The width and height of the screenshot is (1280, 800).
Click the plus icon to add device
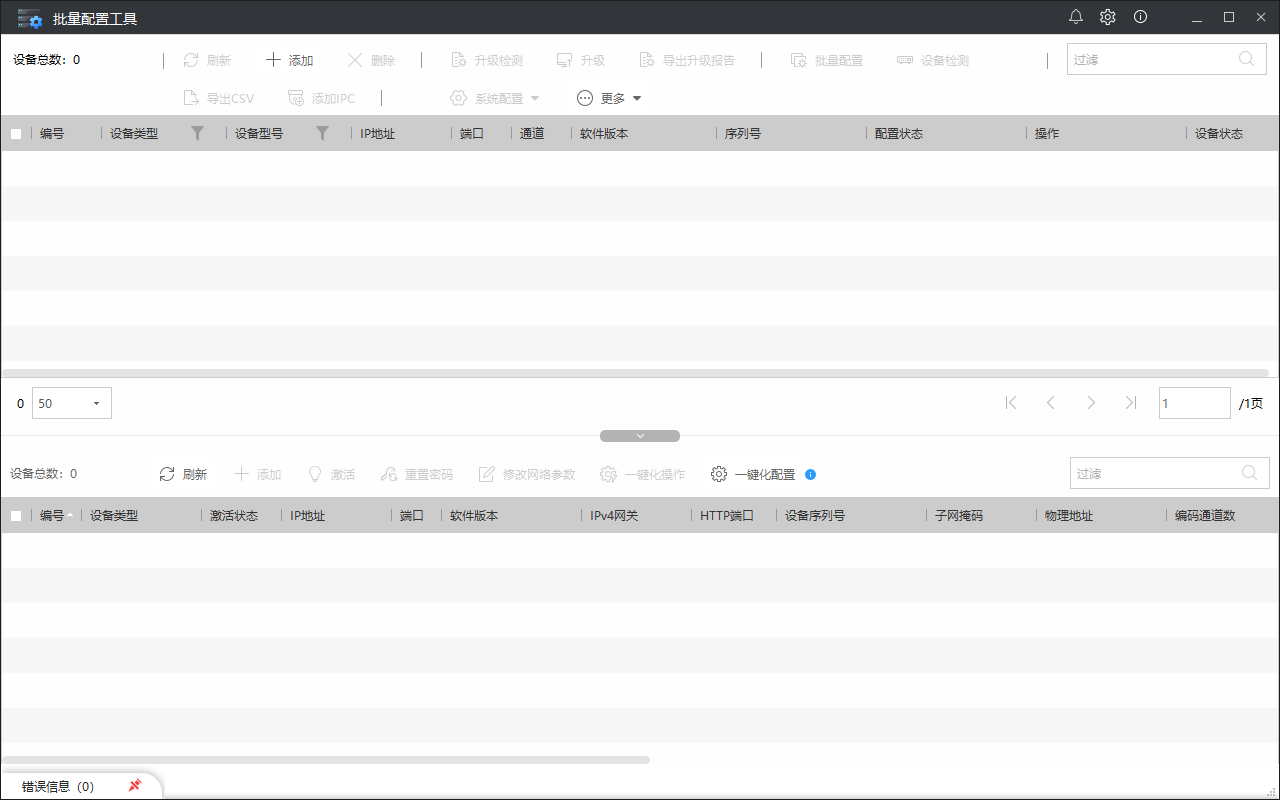273,60
